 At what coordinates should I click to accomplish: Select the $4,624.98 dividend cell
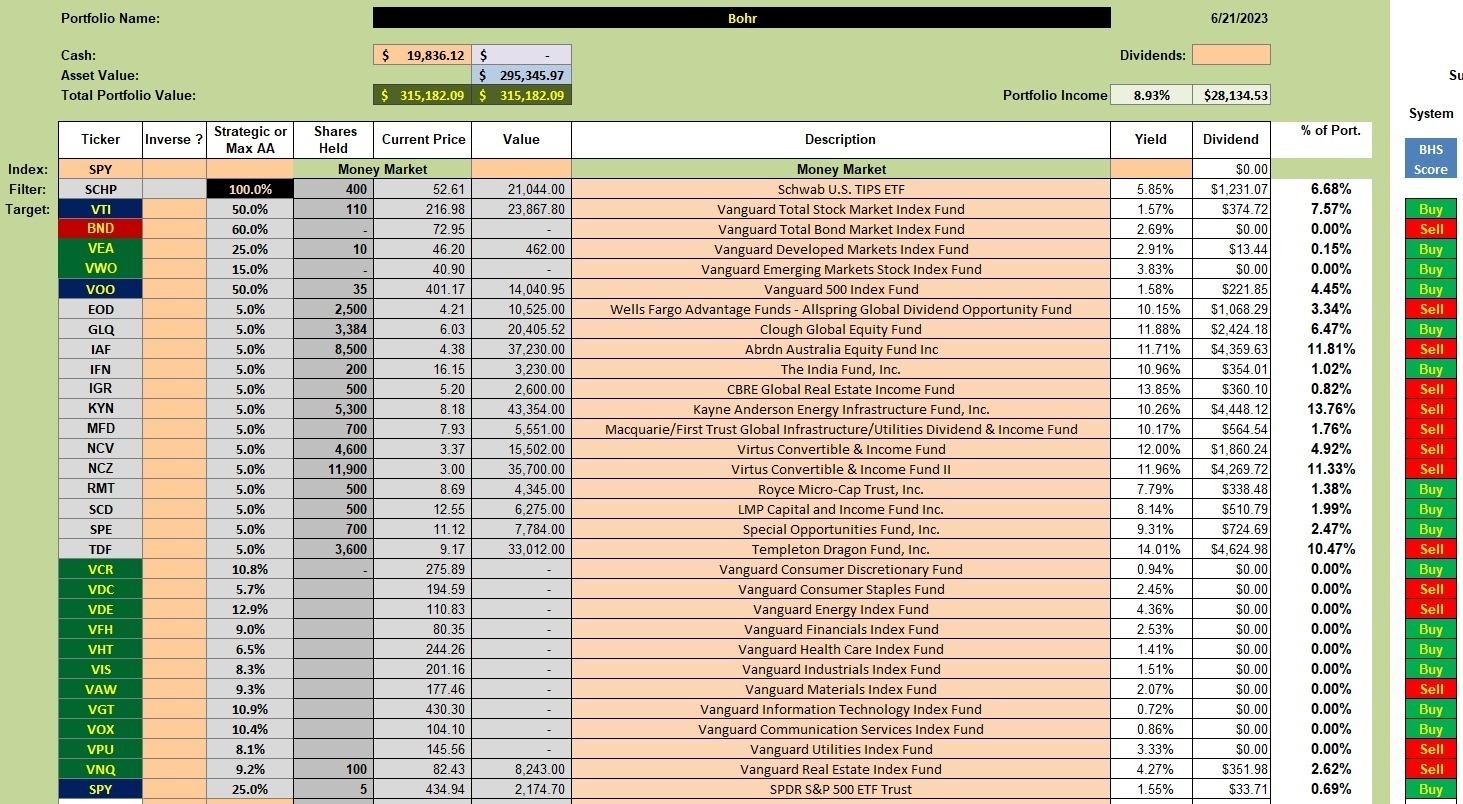1231,549
